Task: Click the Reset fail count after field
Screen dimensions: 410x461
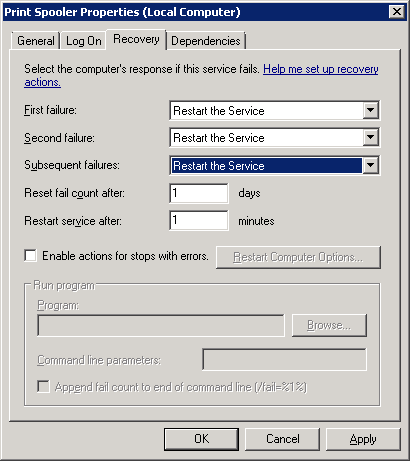Action: click(x=199, y=193)
